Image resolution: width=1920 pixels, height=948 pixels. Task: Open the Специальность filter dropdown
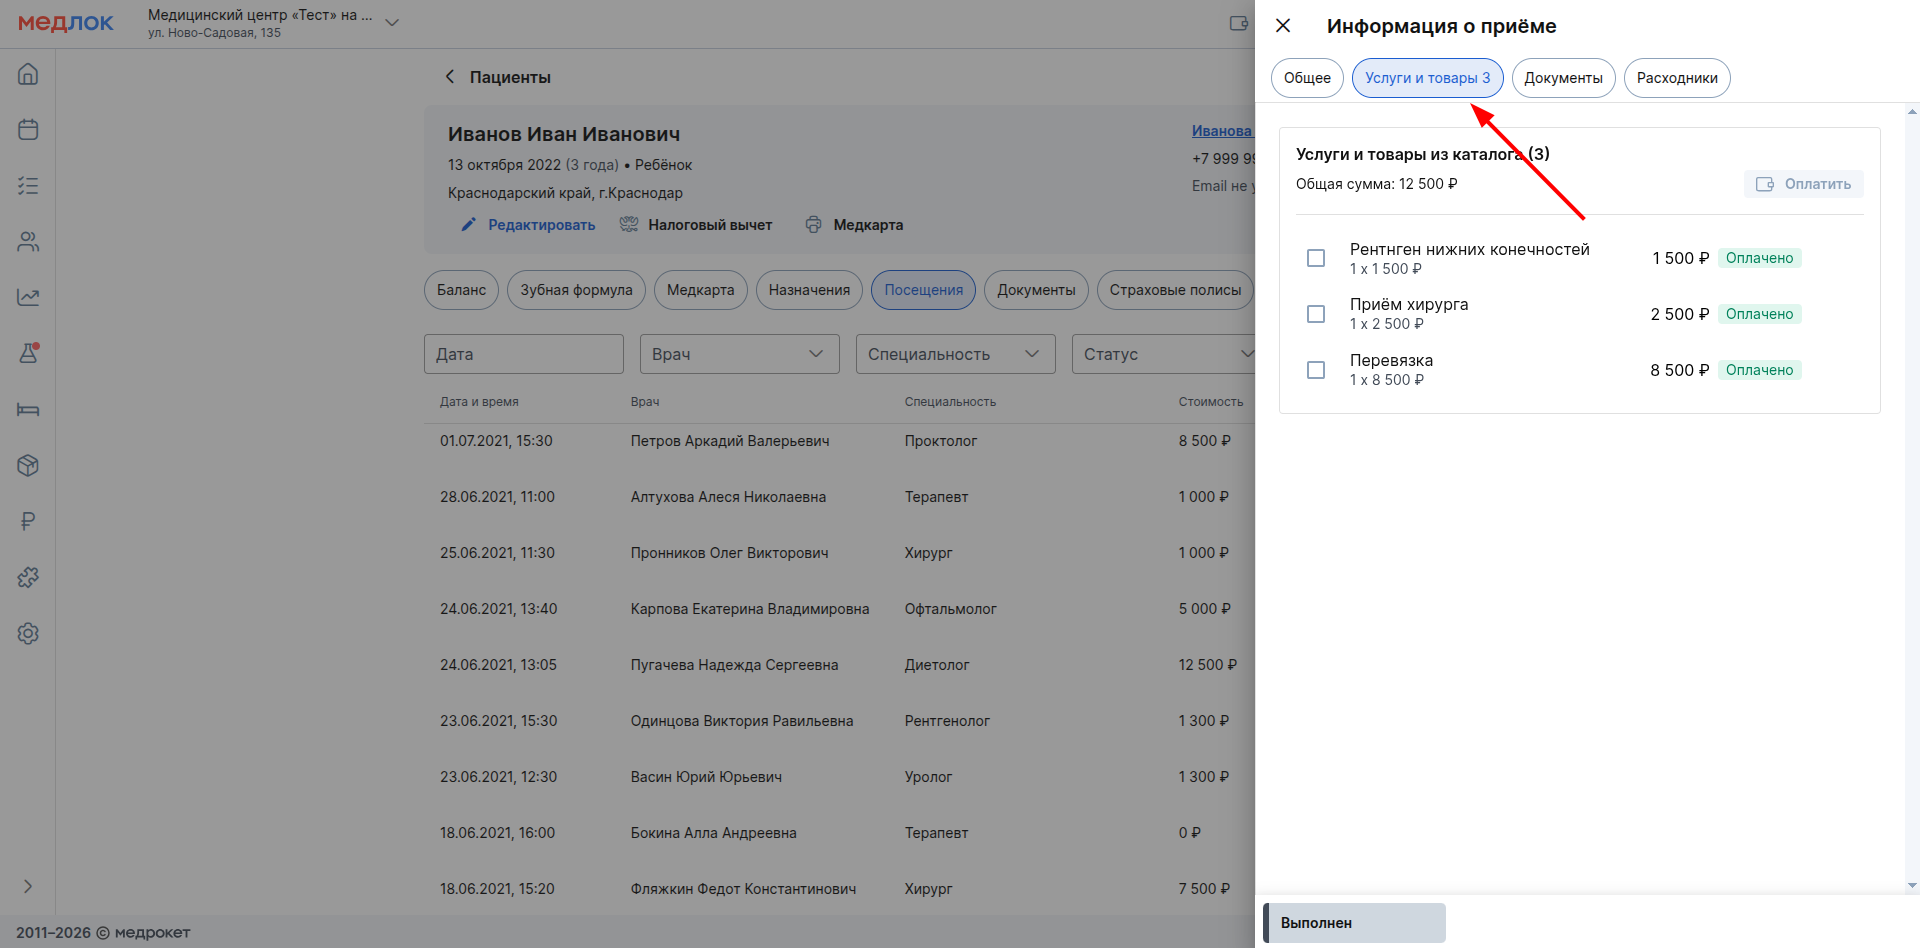click(x=955, y=354)
